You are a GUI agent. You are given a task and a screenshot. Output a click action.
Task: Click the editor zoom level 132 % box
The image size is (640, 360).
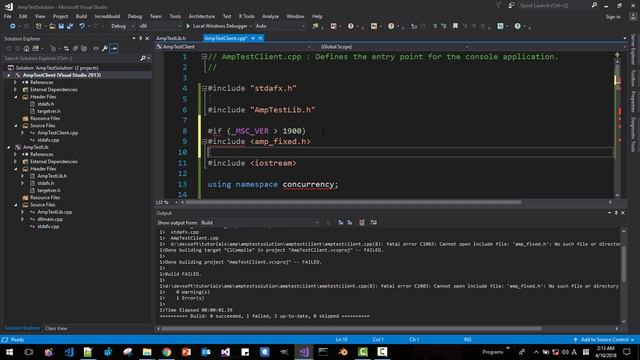coord(166,202)
